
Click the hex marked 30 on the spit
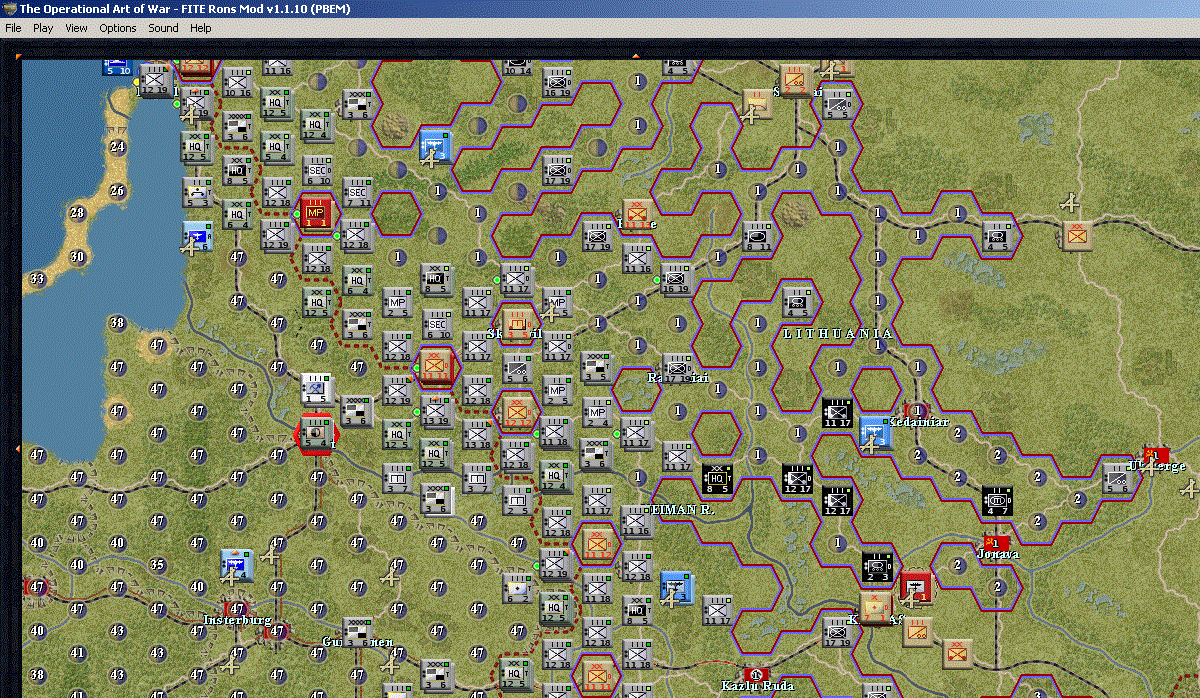pyautogui.click(x=77, y=257)
